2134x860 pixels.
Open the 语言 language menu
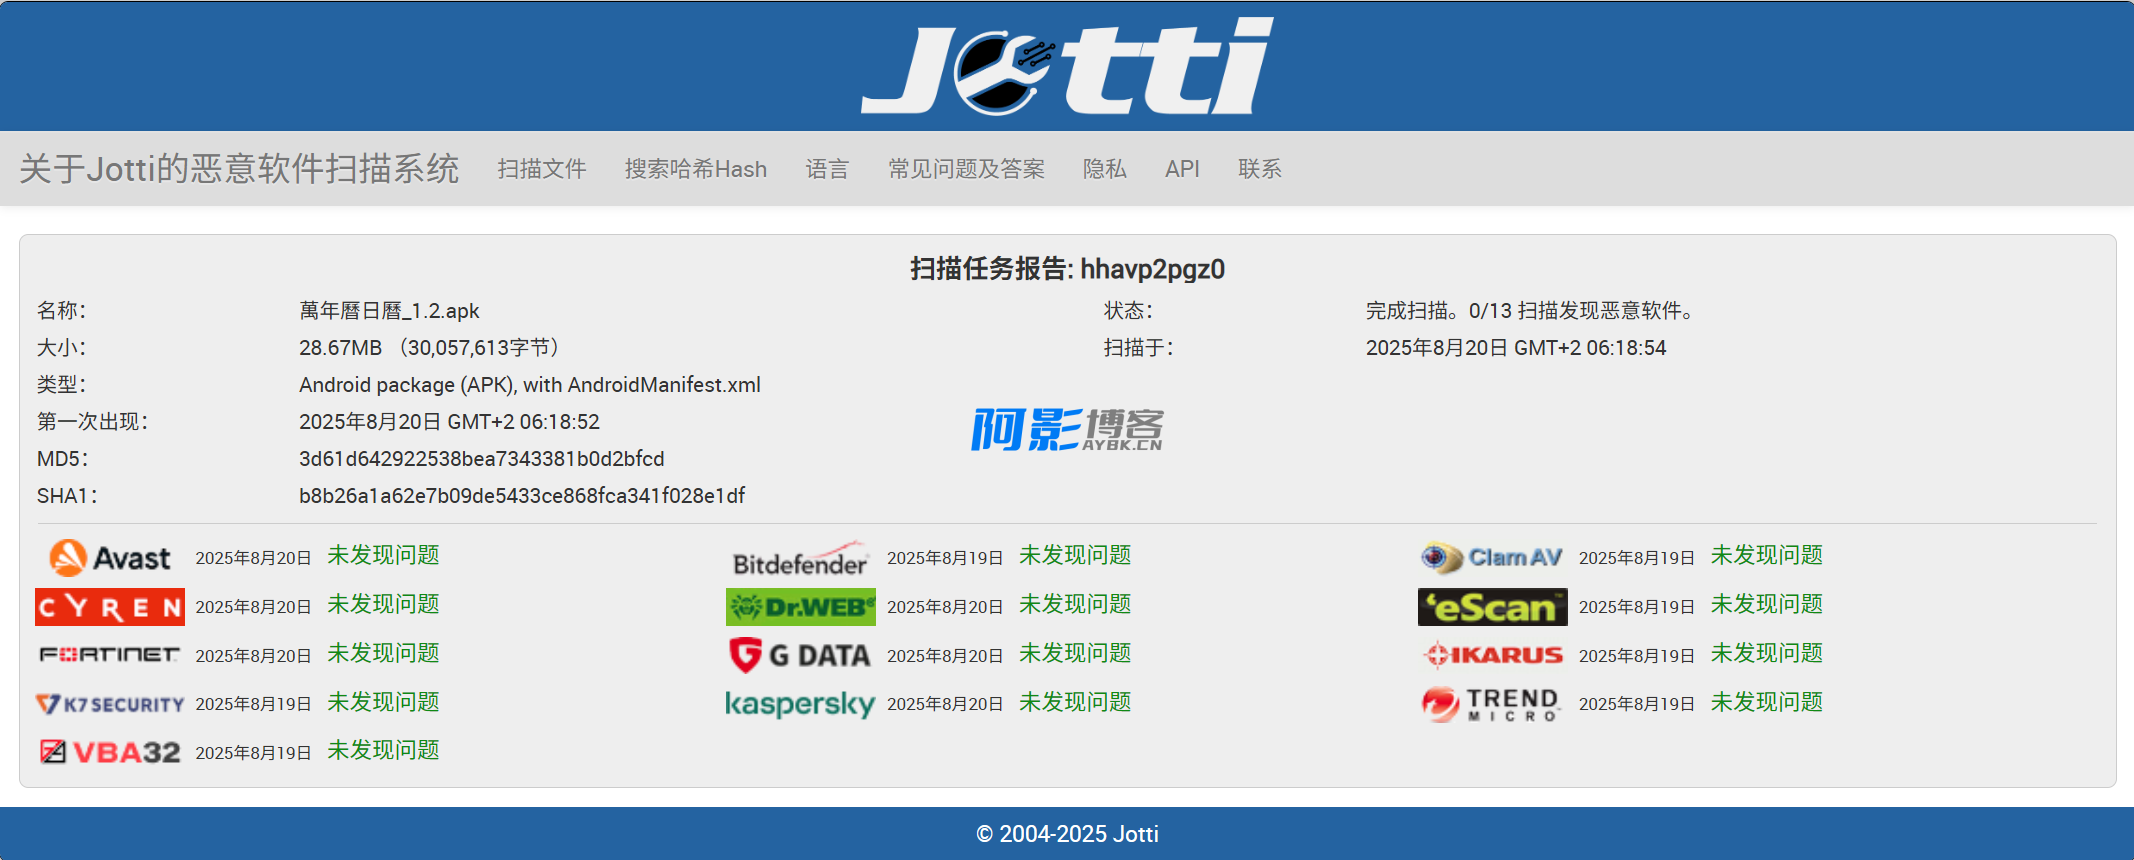(827, 169)
